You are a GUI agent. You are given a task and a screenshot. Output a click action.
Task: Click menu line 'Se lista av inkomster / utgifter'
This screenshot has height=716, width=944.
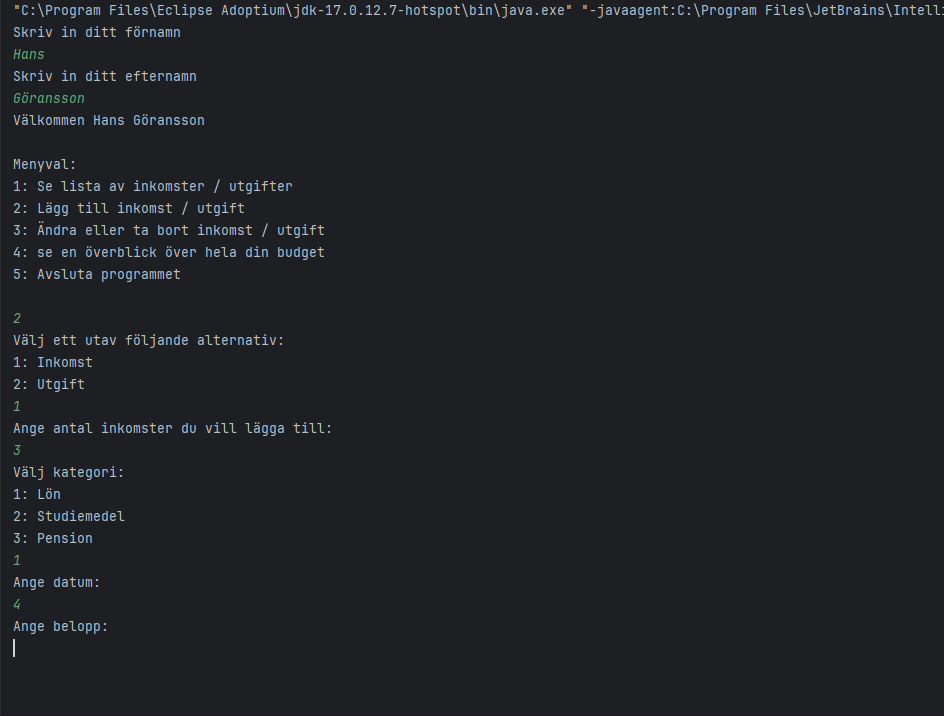[x=153, y=187]
